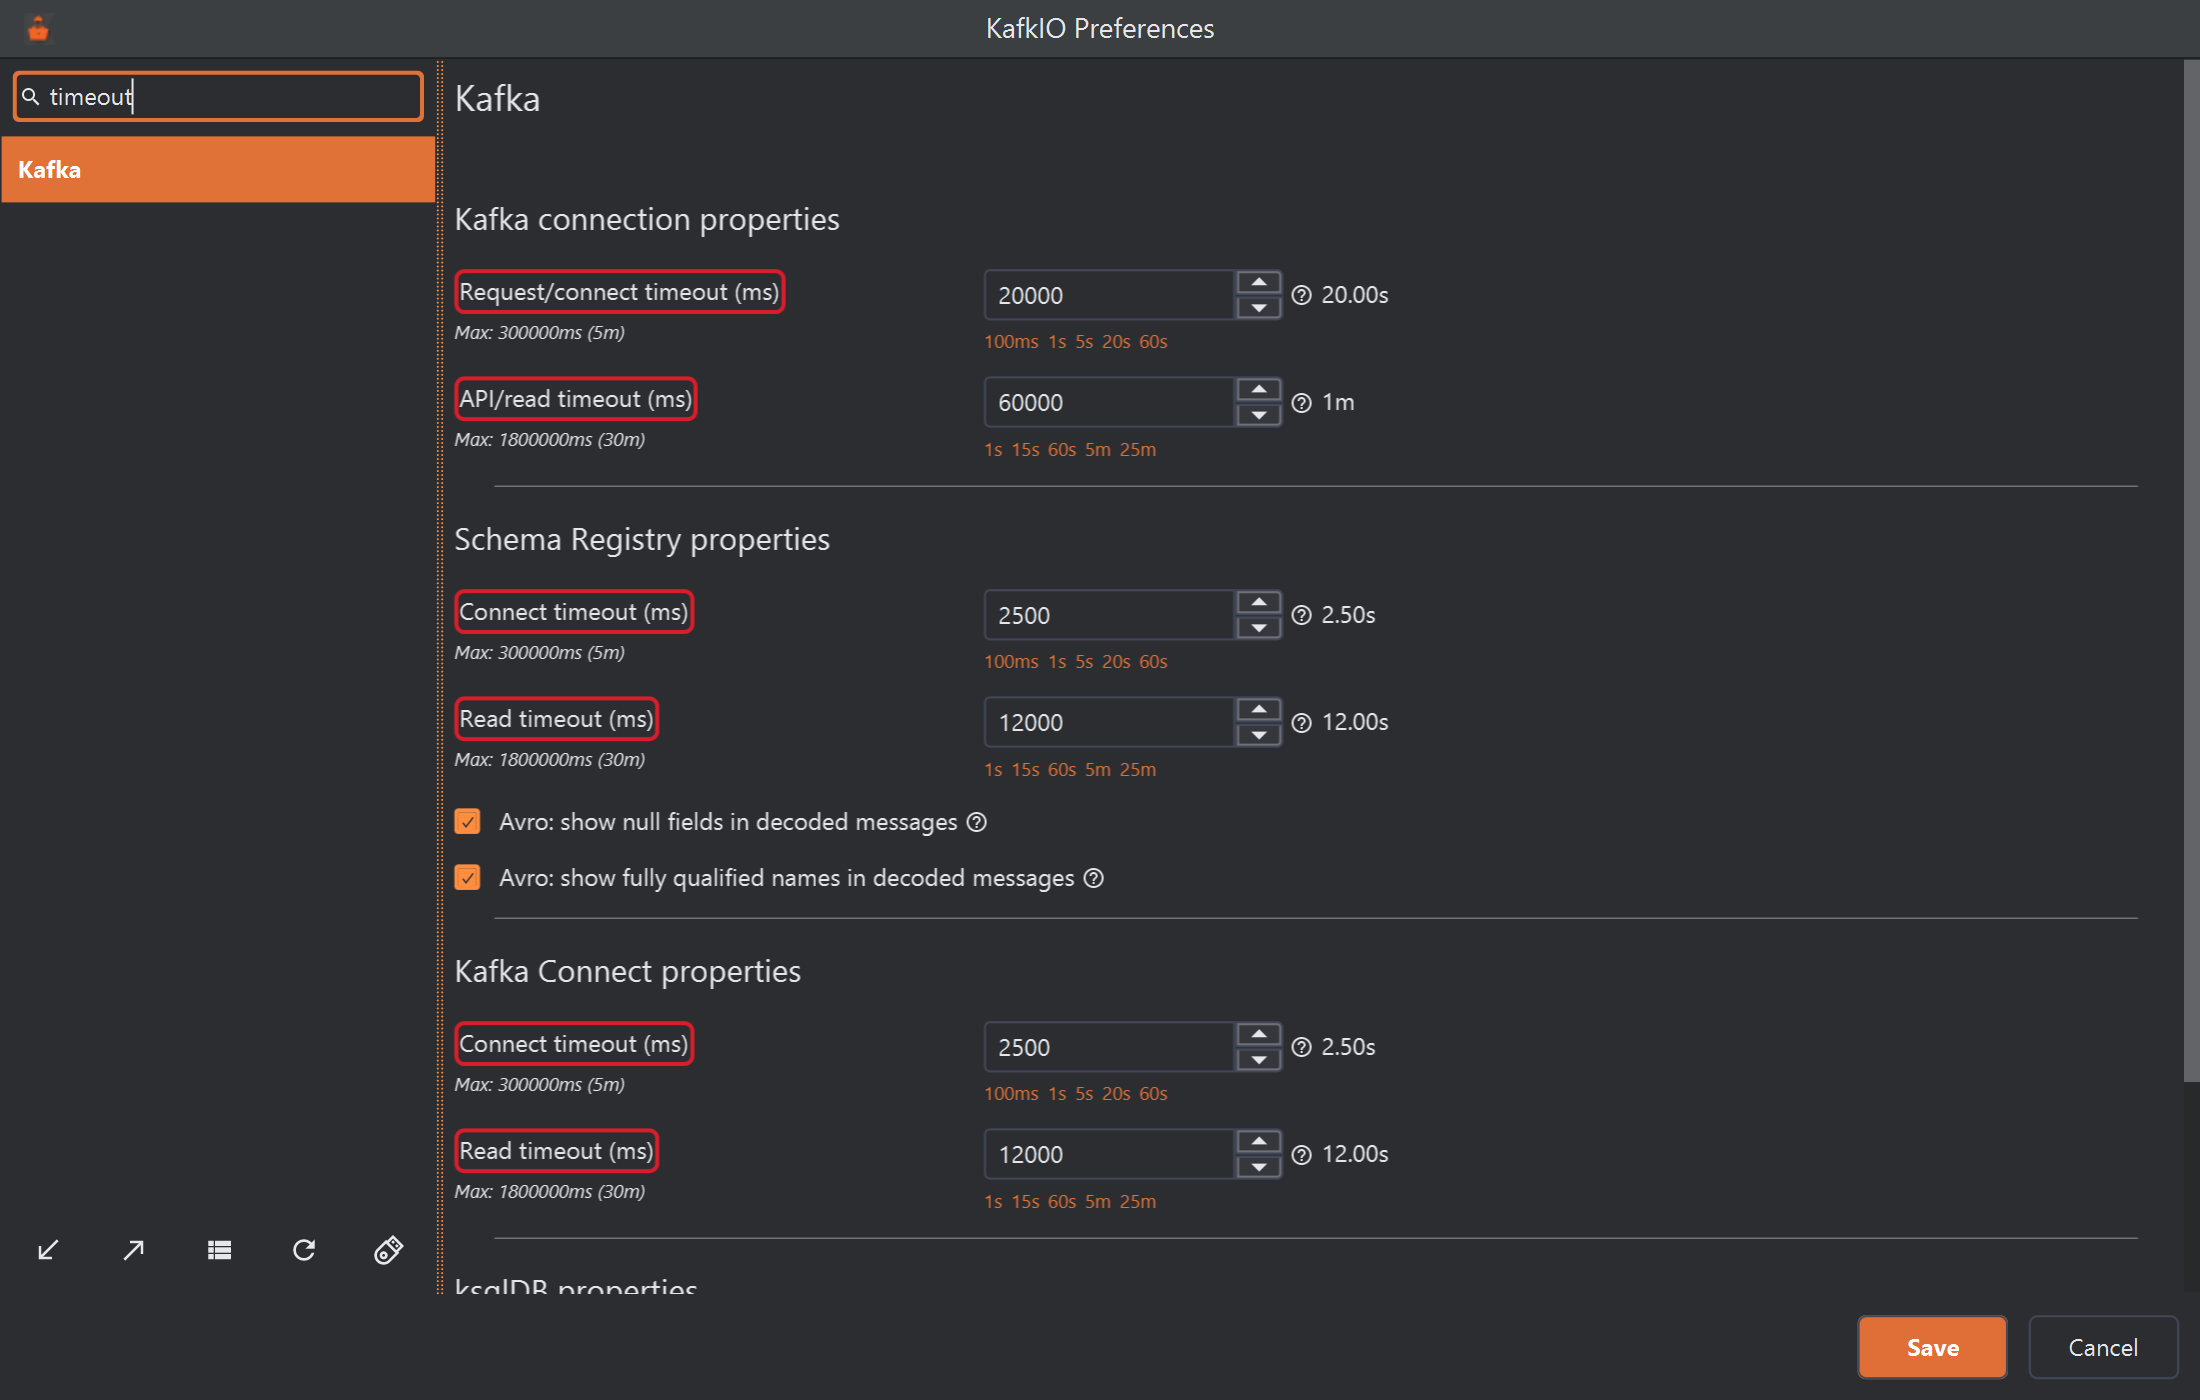Image resolution: width=2200 pixels, height=1400 pixels.
Task: Click the Cancel button
Action: click(x=2103, y=1347)
